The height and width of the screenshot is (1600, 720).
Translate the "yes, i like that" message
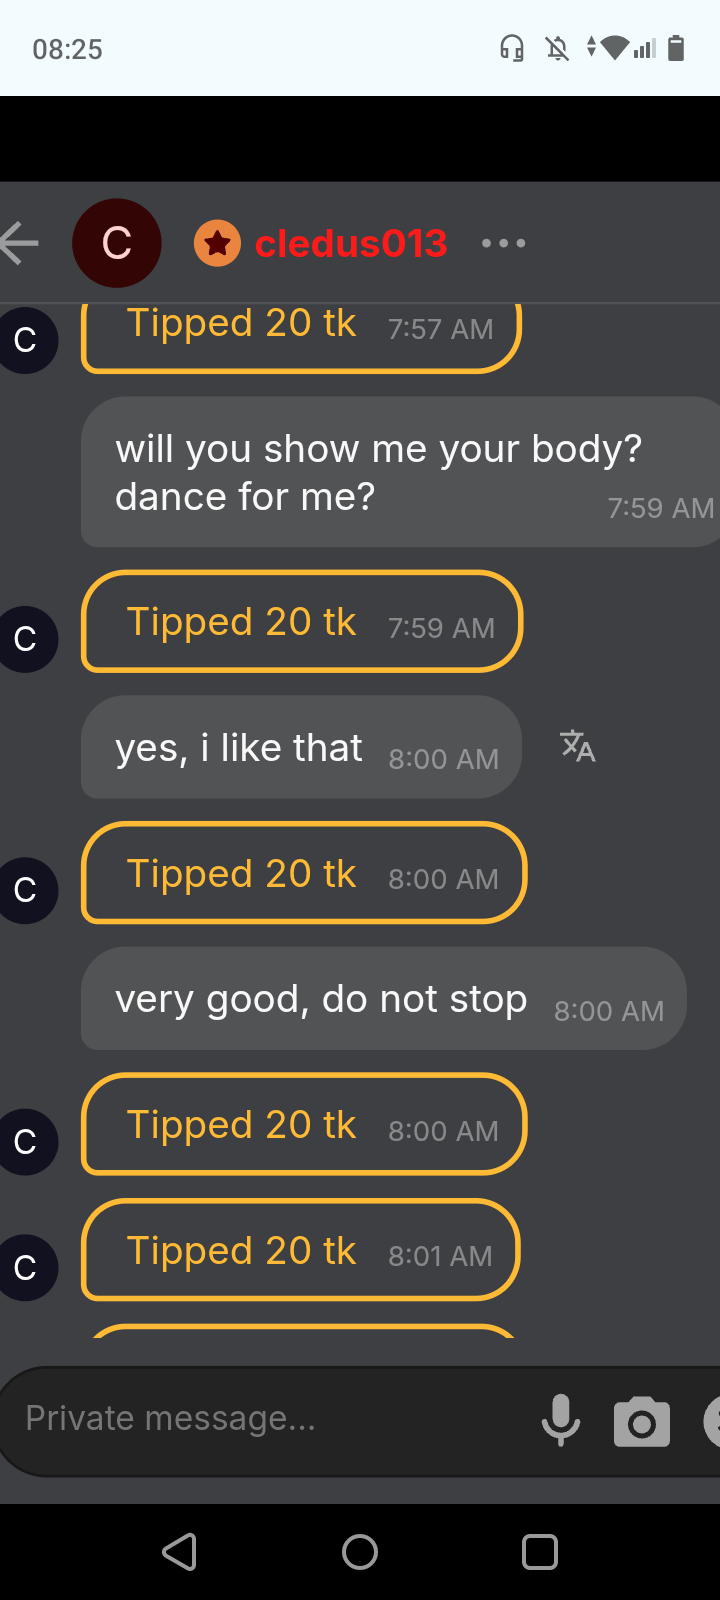577,746
